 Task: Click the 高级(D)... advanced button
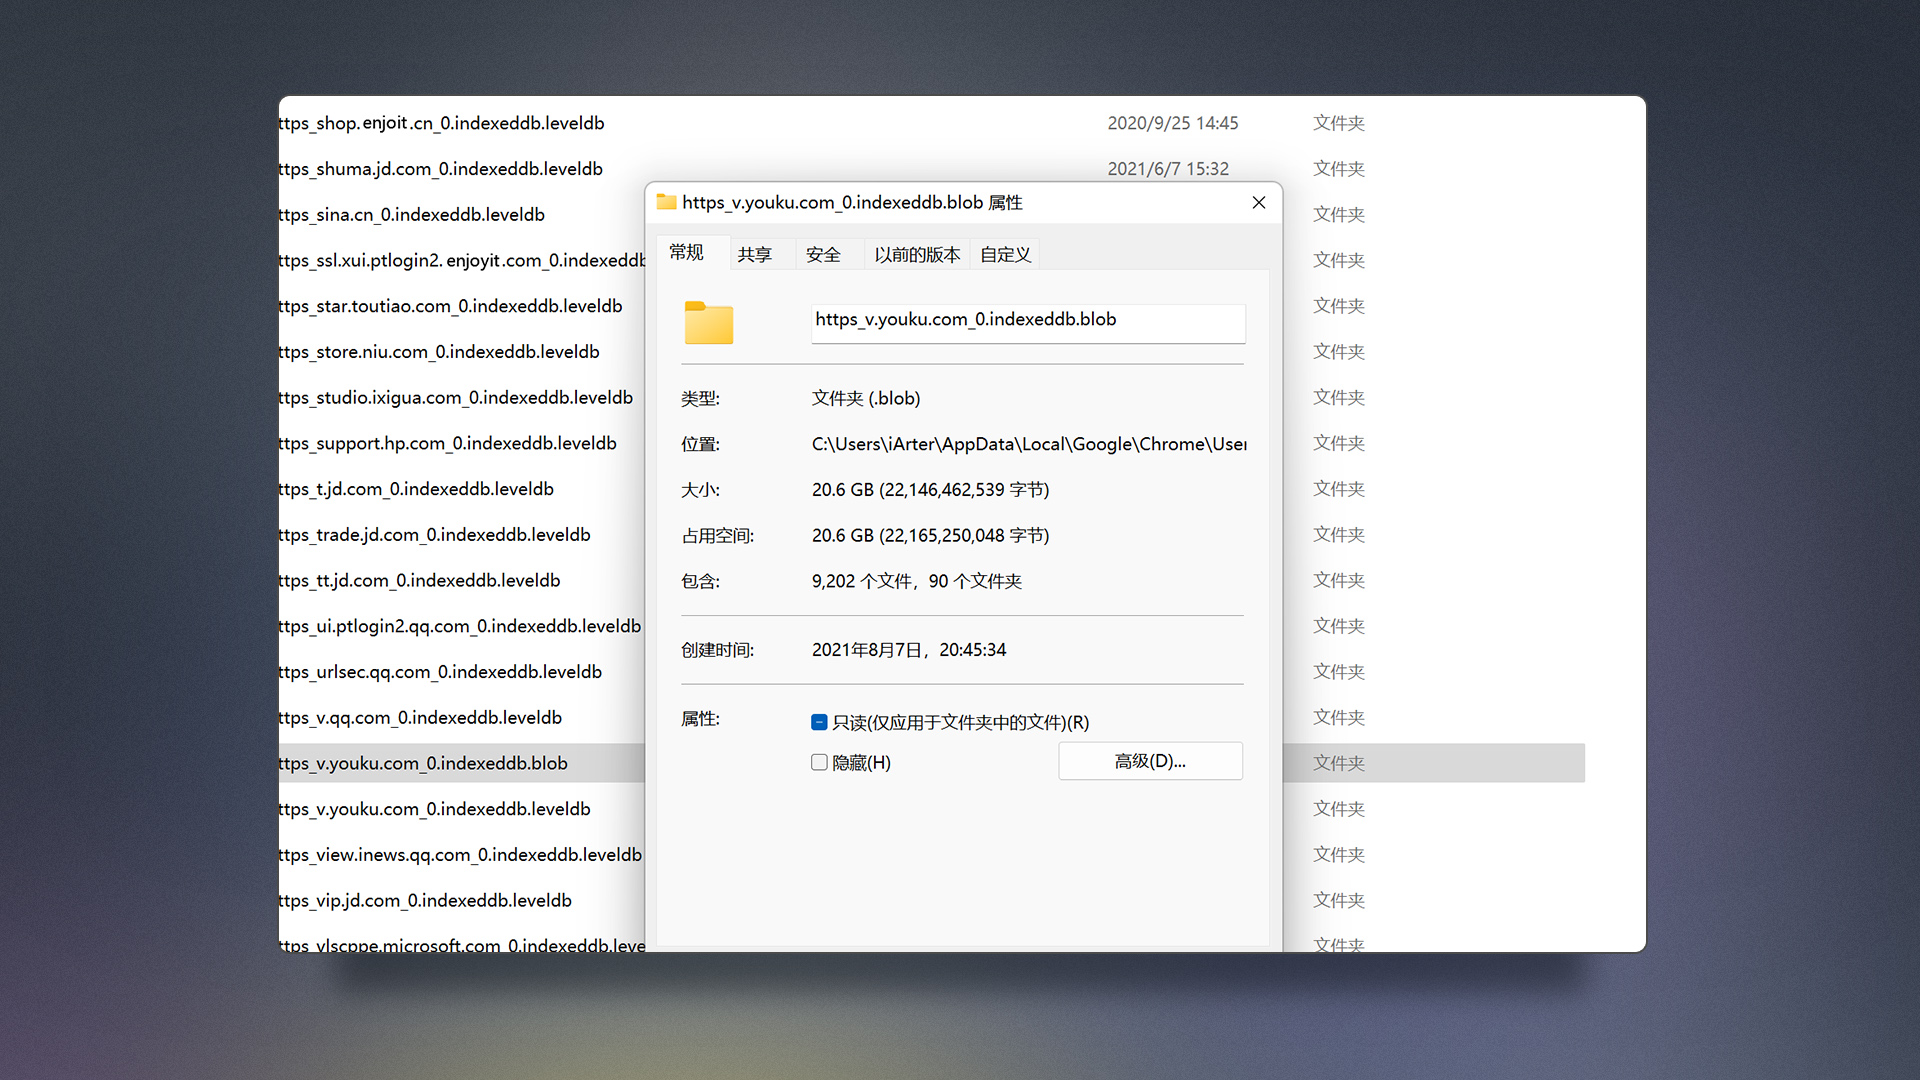(x=1149, y=760)
